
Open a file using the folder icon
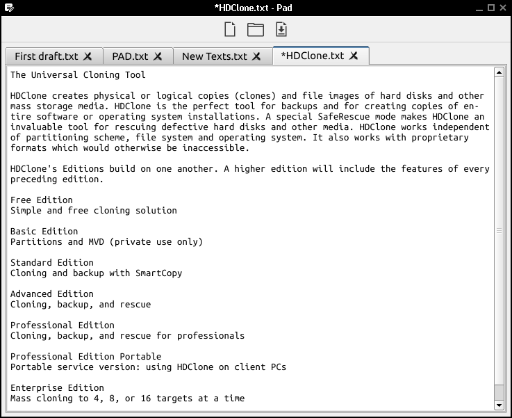click(x=255, y=29)
